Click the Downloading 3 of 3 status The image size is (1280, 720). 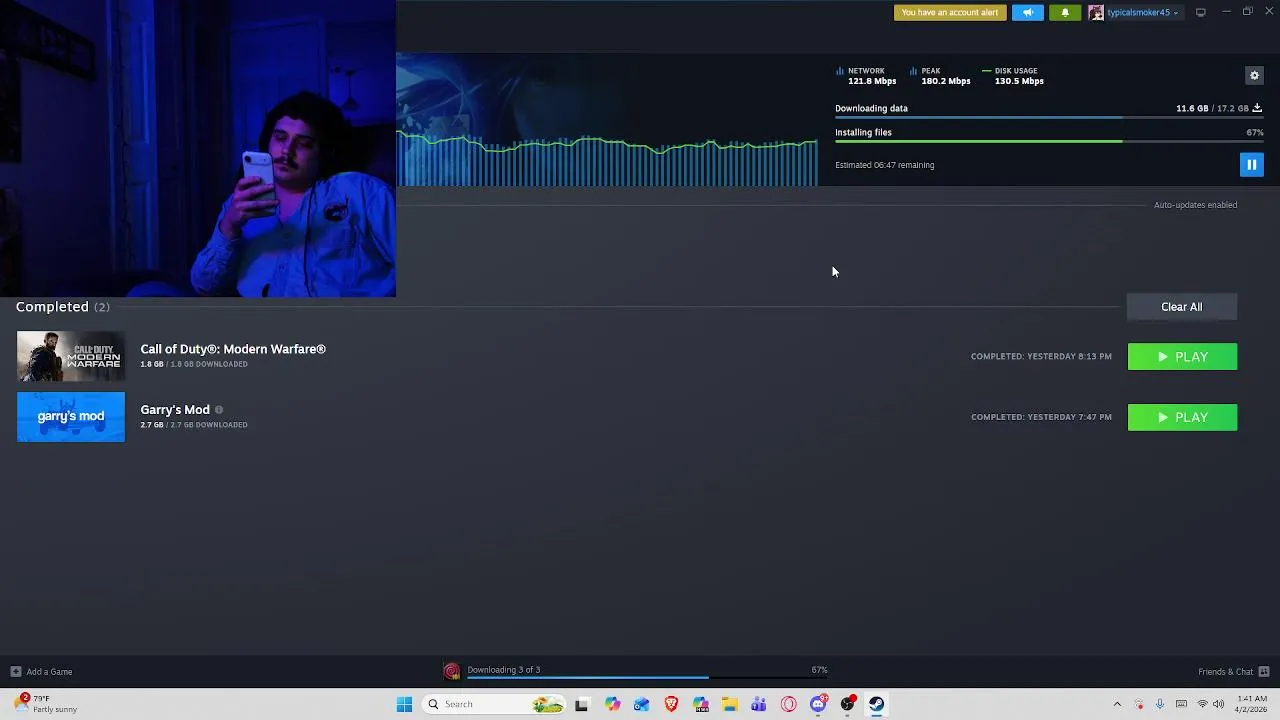click(503, 670)
